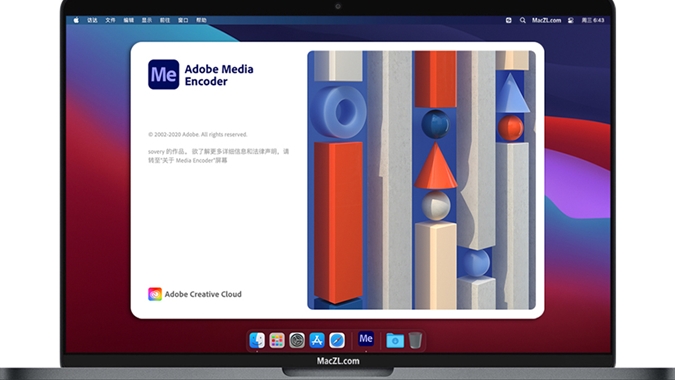
Task: Click the Me logo on the splash screen
Action: [x=164, y=74]
